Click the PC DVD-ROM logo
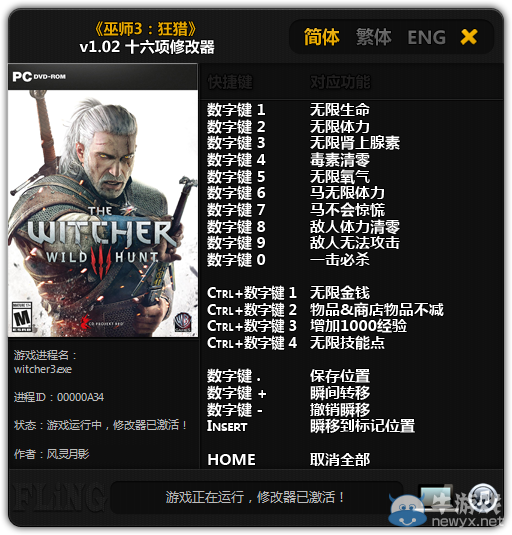Image resolution: width=512 pixels, height=535 pixels. coord(39,76)
